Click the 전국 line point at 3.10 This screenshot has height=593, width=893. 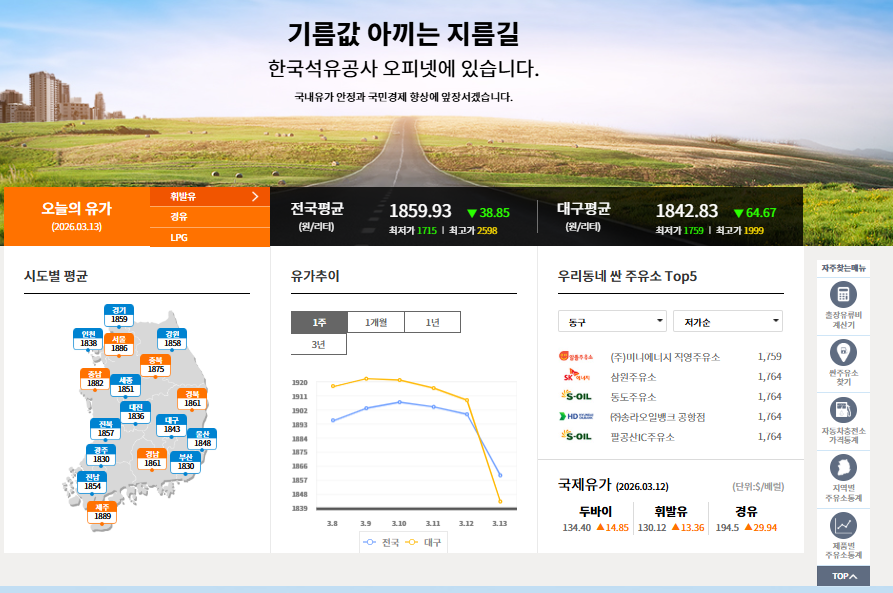(400, 402)
